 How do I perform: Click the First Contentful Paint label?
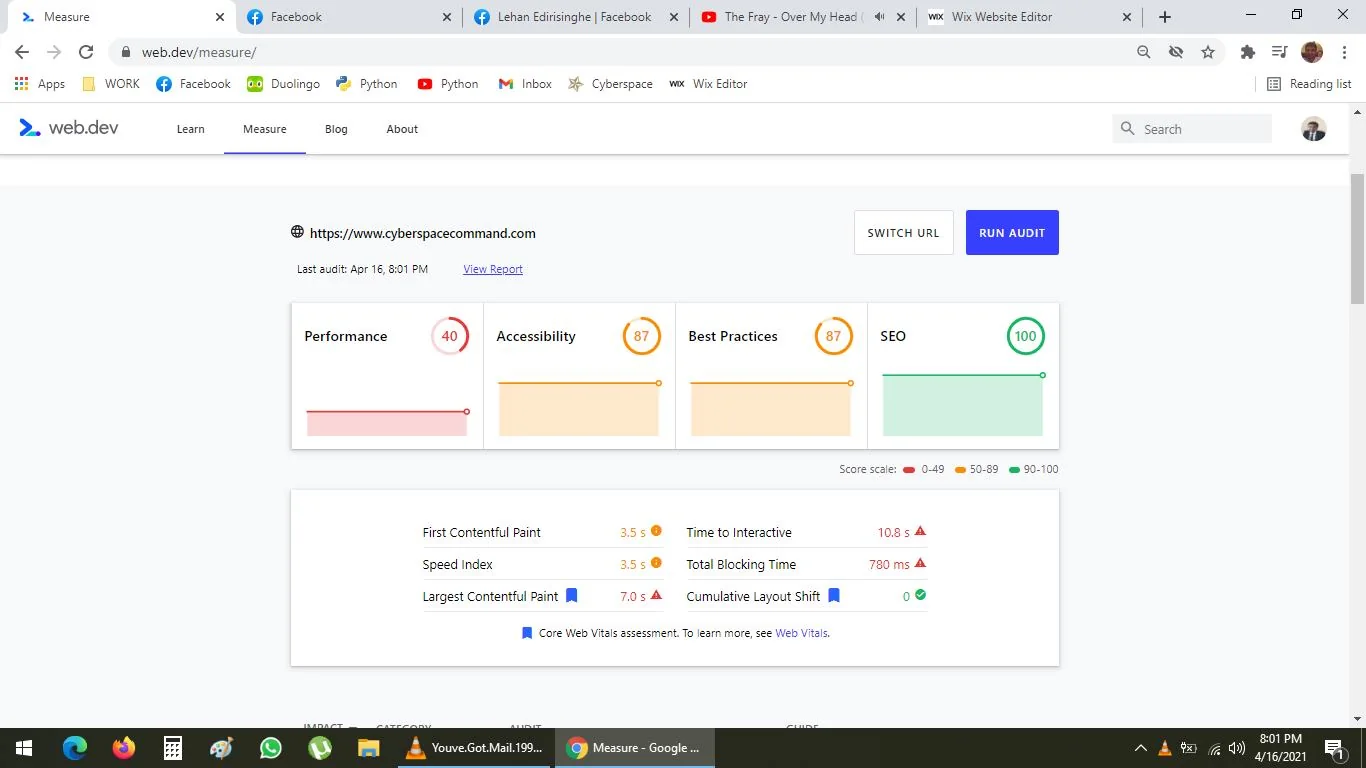(x=481, y=532)
